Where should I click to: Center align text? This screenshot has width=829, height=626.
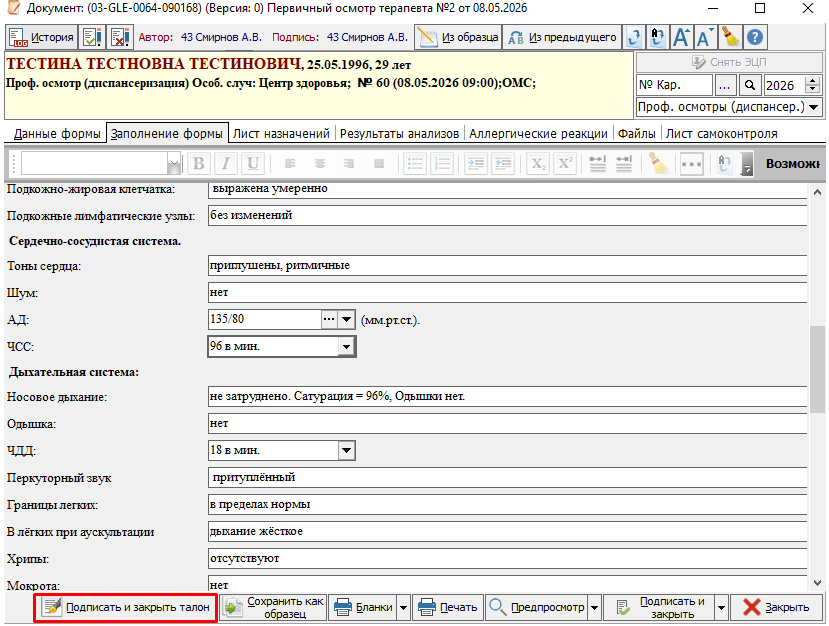(x=319, y=164)
